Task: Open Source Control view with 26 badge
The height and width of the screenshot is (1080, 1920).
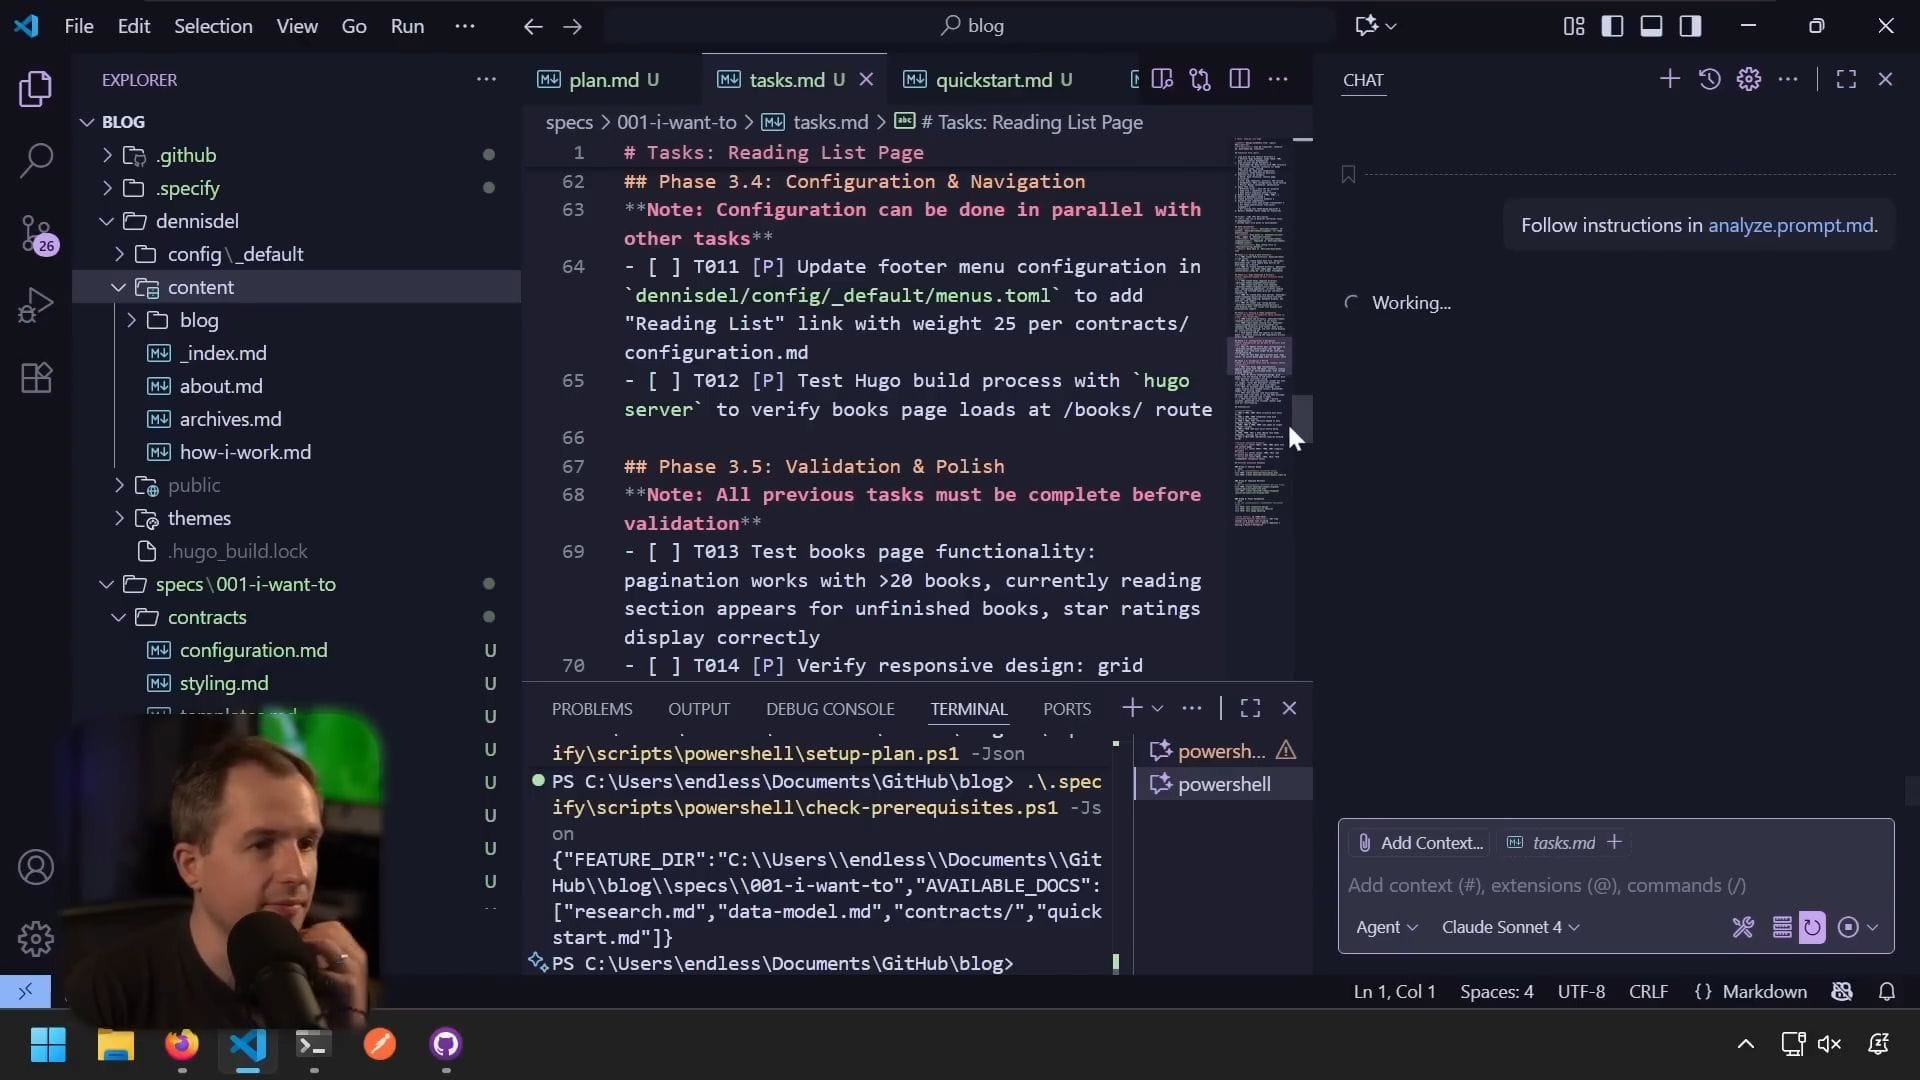Action: 36,234
